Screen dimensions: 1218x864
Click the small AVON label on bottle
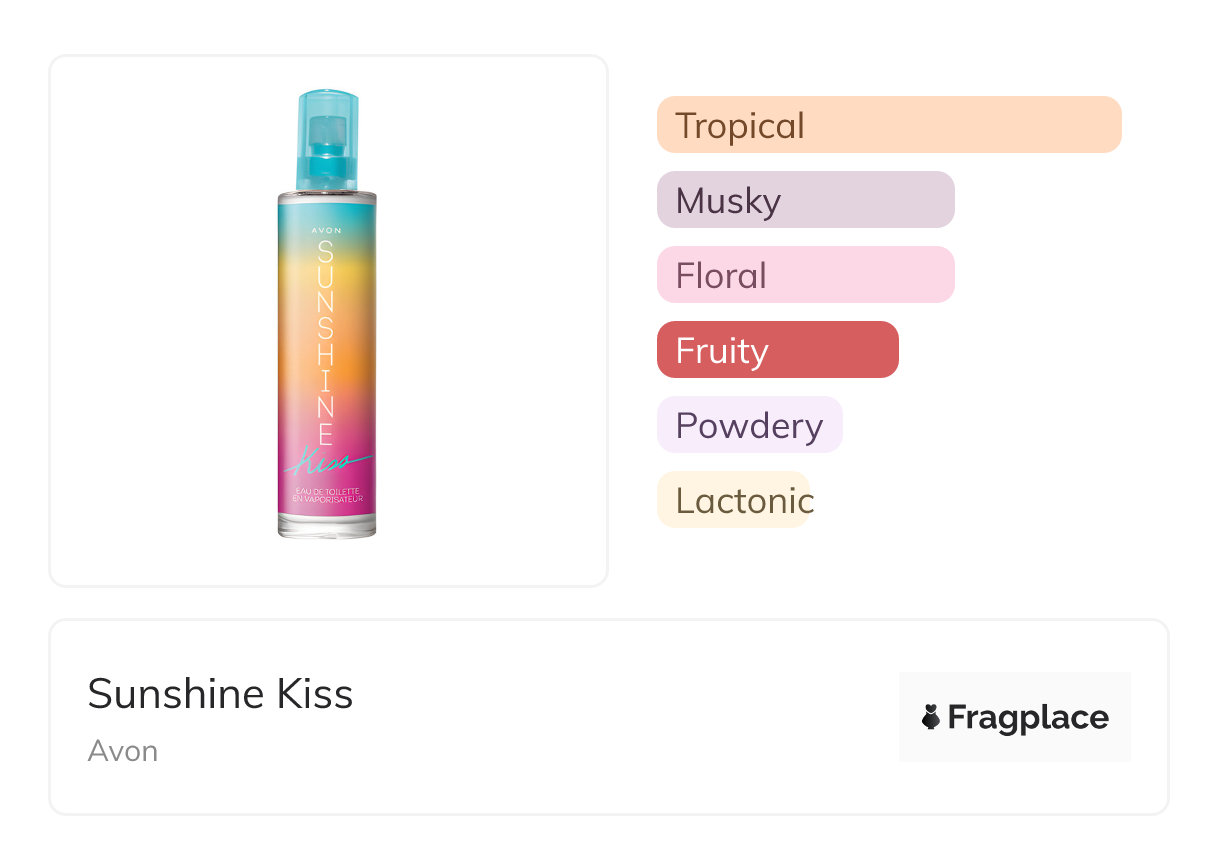327,231
